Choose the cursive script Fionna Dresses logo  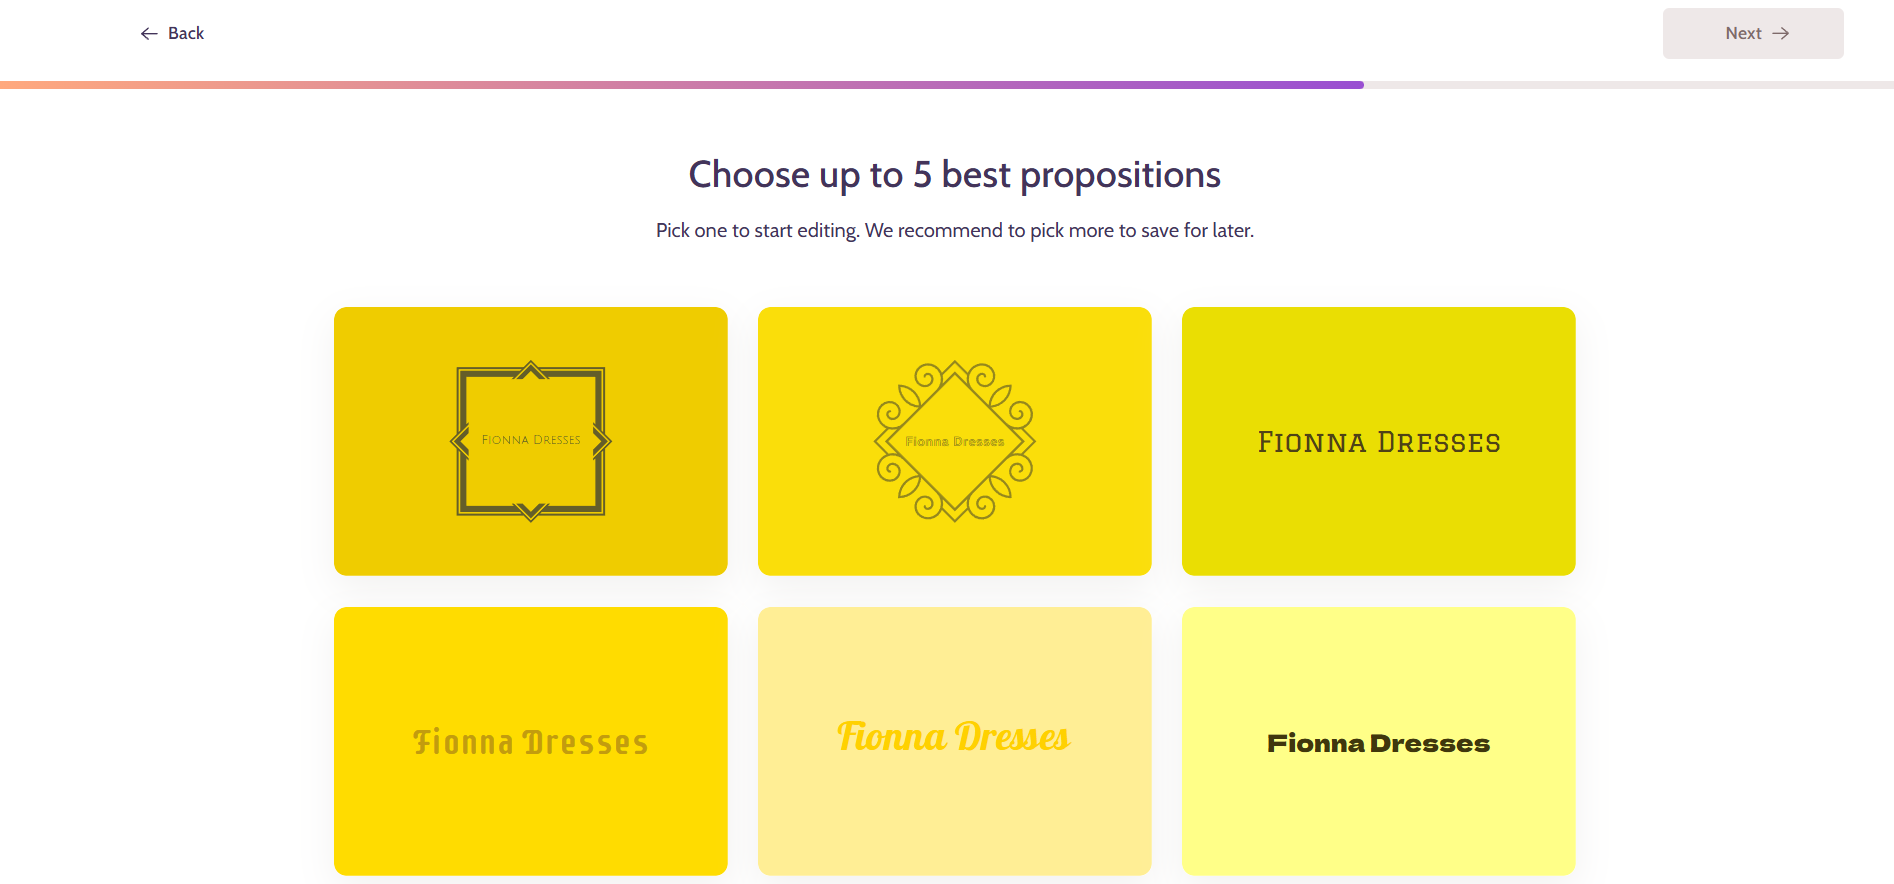pyautogui.click(x=955, y=740)
